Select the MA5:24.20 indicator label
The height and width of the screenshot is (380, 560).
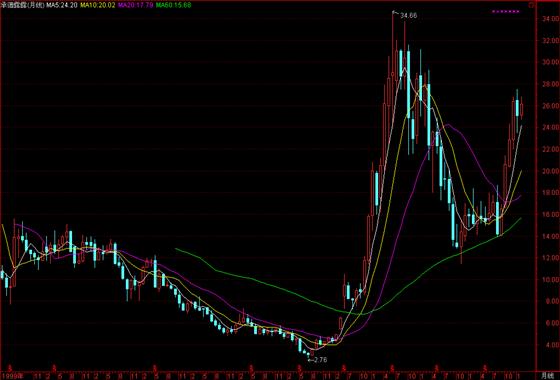[61, 5]
